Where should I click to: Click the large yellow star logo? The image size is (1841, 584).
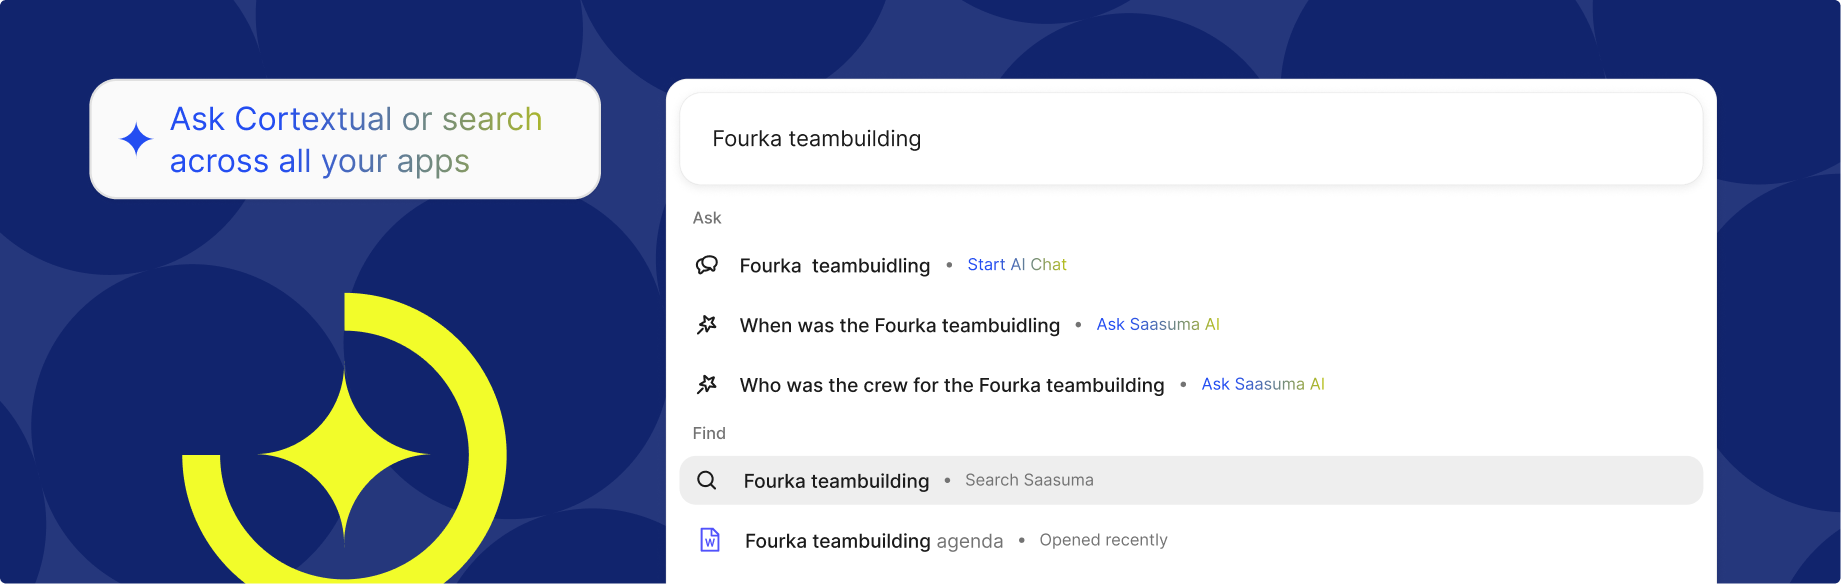tap(344, 455)
